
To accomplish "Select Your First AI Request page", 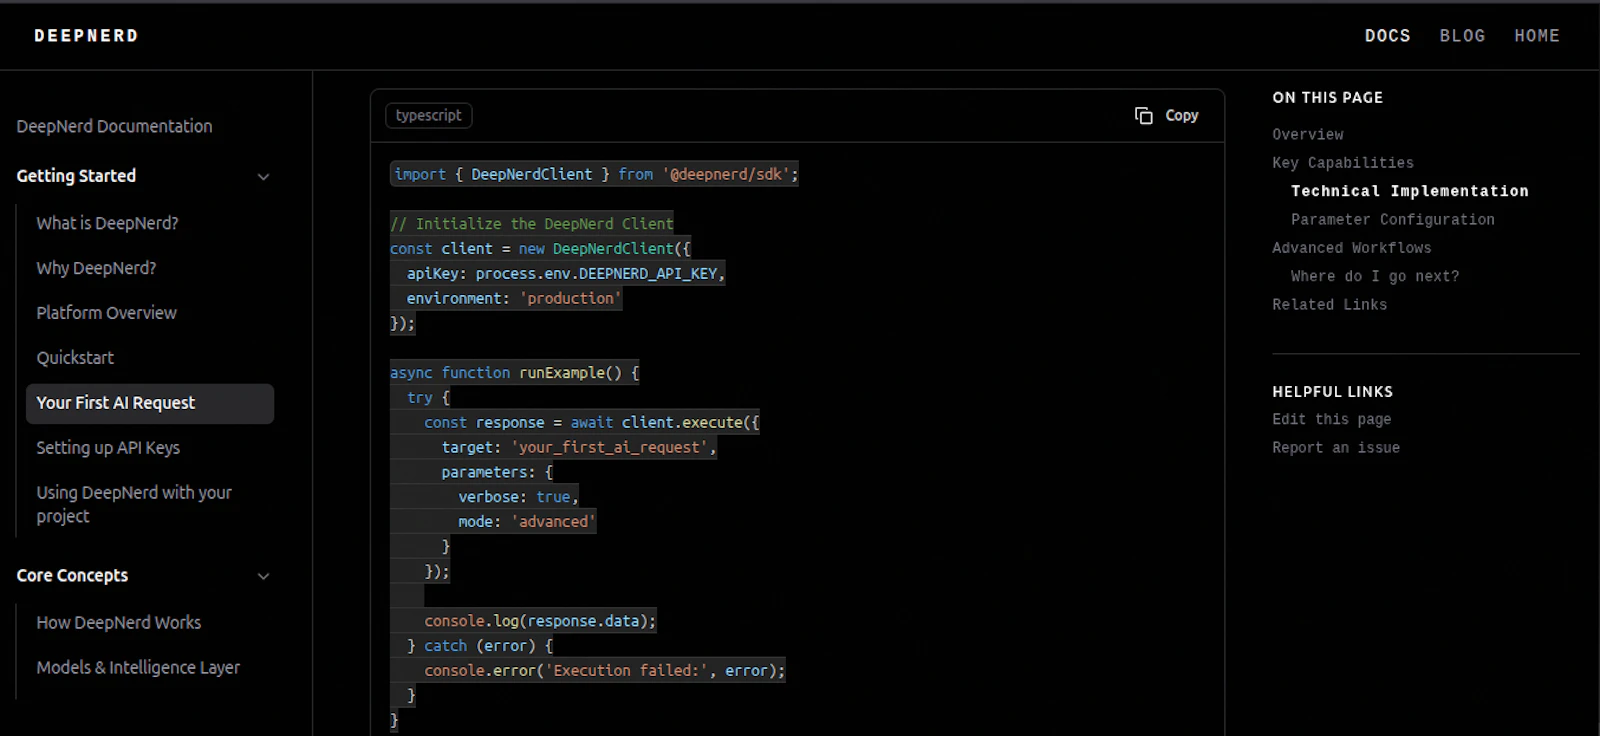I will (x=150, y=403).
